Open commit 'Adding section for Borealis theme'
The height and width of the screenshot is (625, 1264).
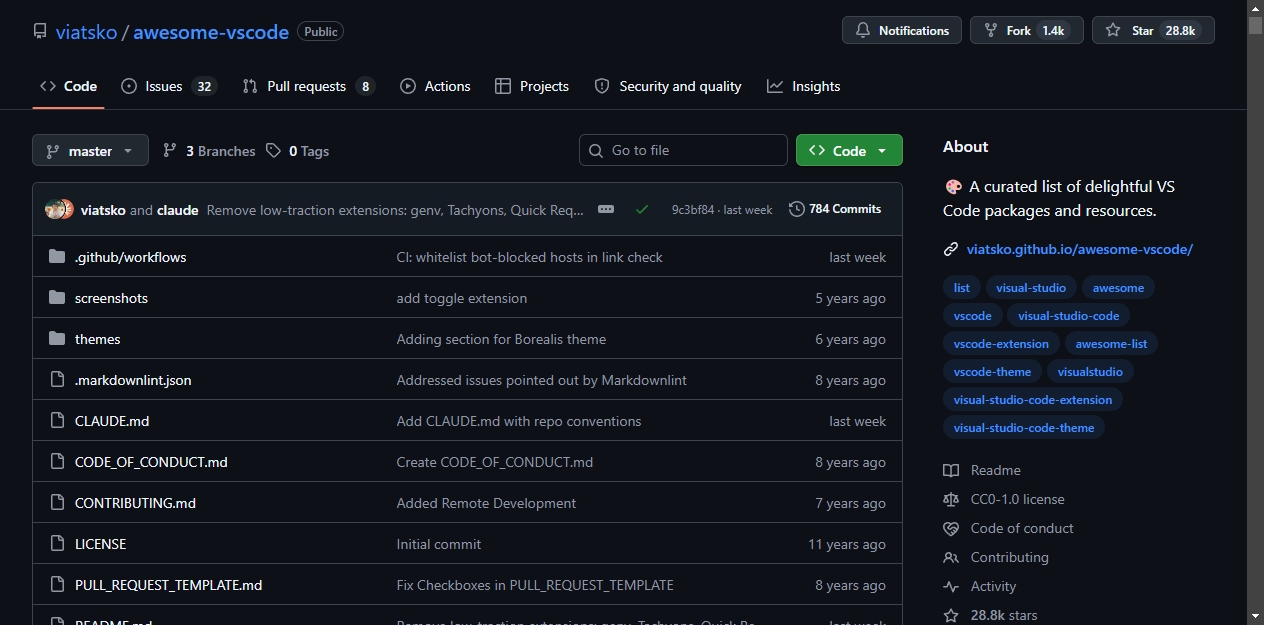(x=501, y=339)
